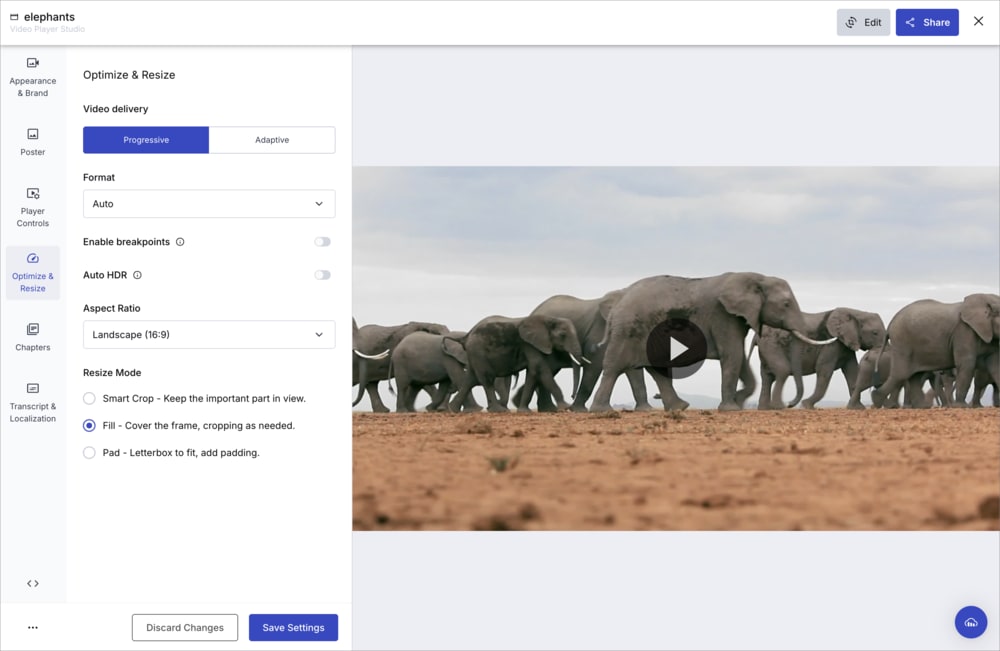Select the Smart Crop resize mode
Viewport: 1000px width, 651px height.
(x=89, y=398)
